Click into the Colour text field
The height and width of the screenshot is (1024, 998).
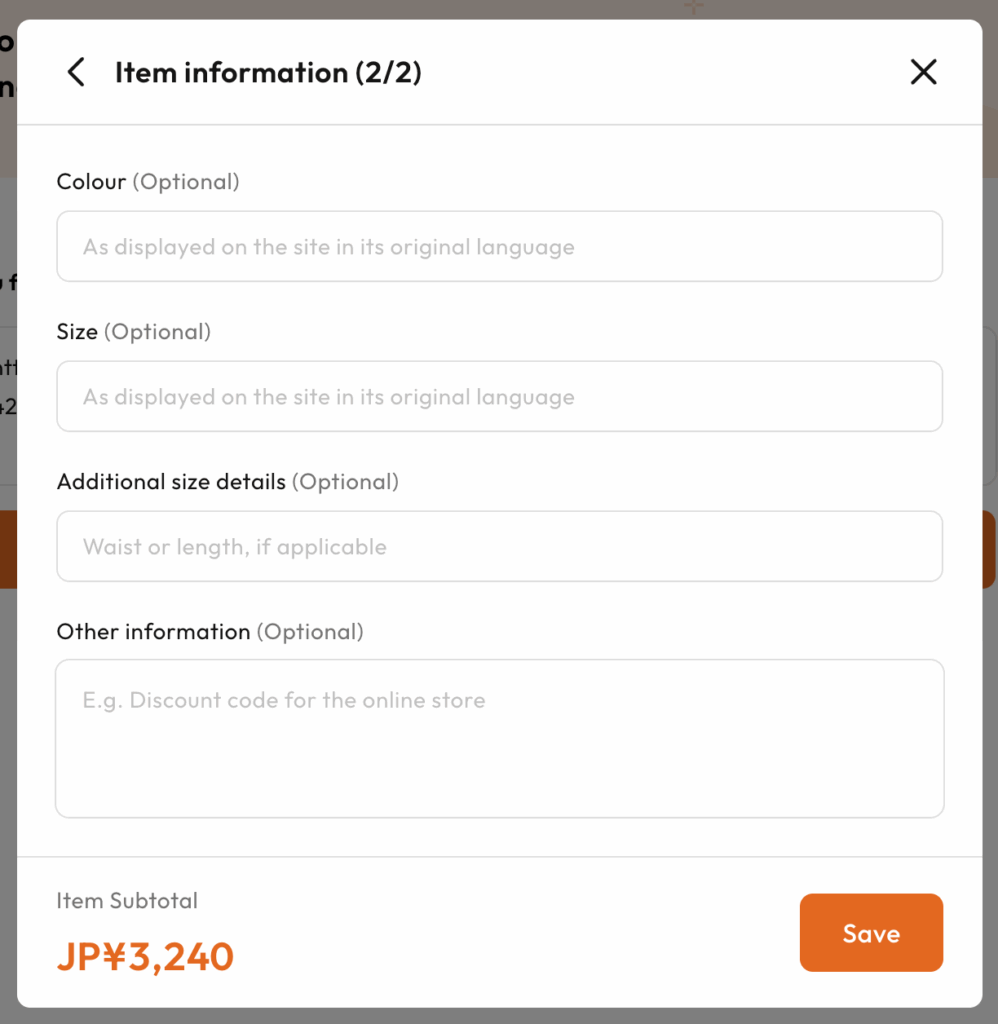click(x=499, y=247)
